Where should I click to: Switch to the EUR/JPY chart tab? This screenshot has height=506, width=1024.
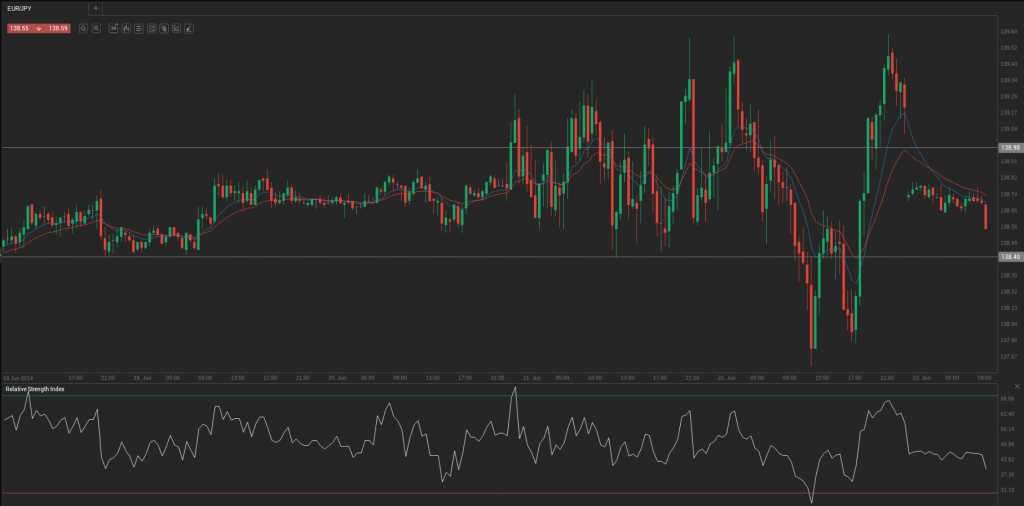(21, 7)
